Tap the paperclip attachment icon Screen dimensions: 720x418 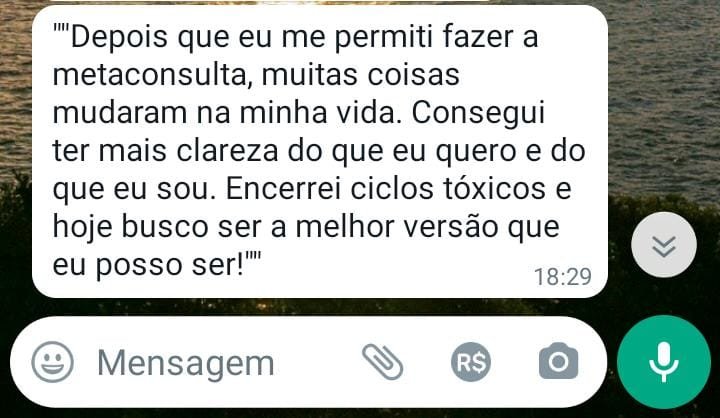tap(382, 362)
